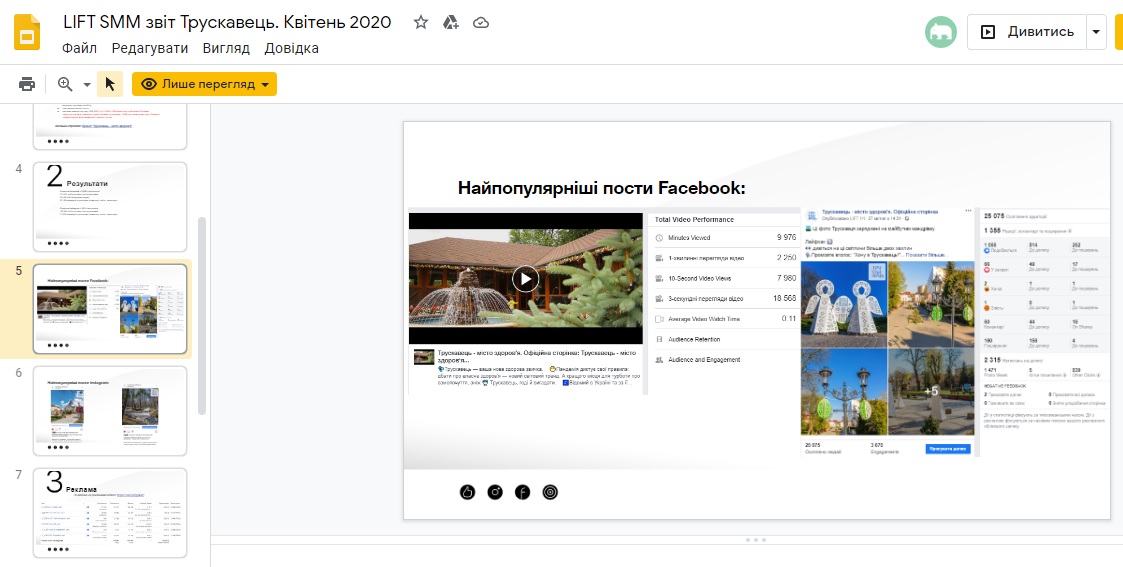Click the blue boost post button
Viewport: 1123px width, 567px height.
[x=948, y=449]
